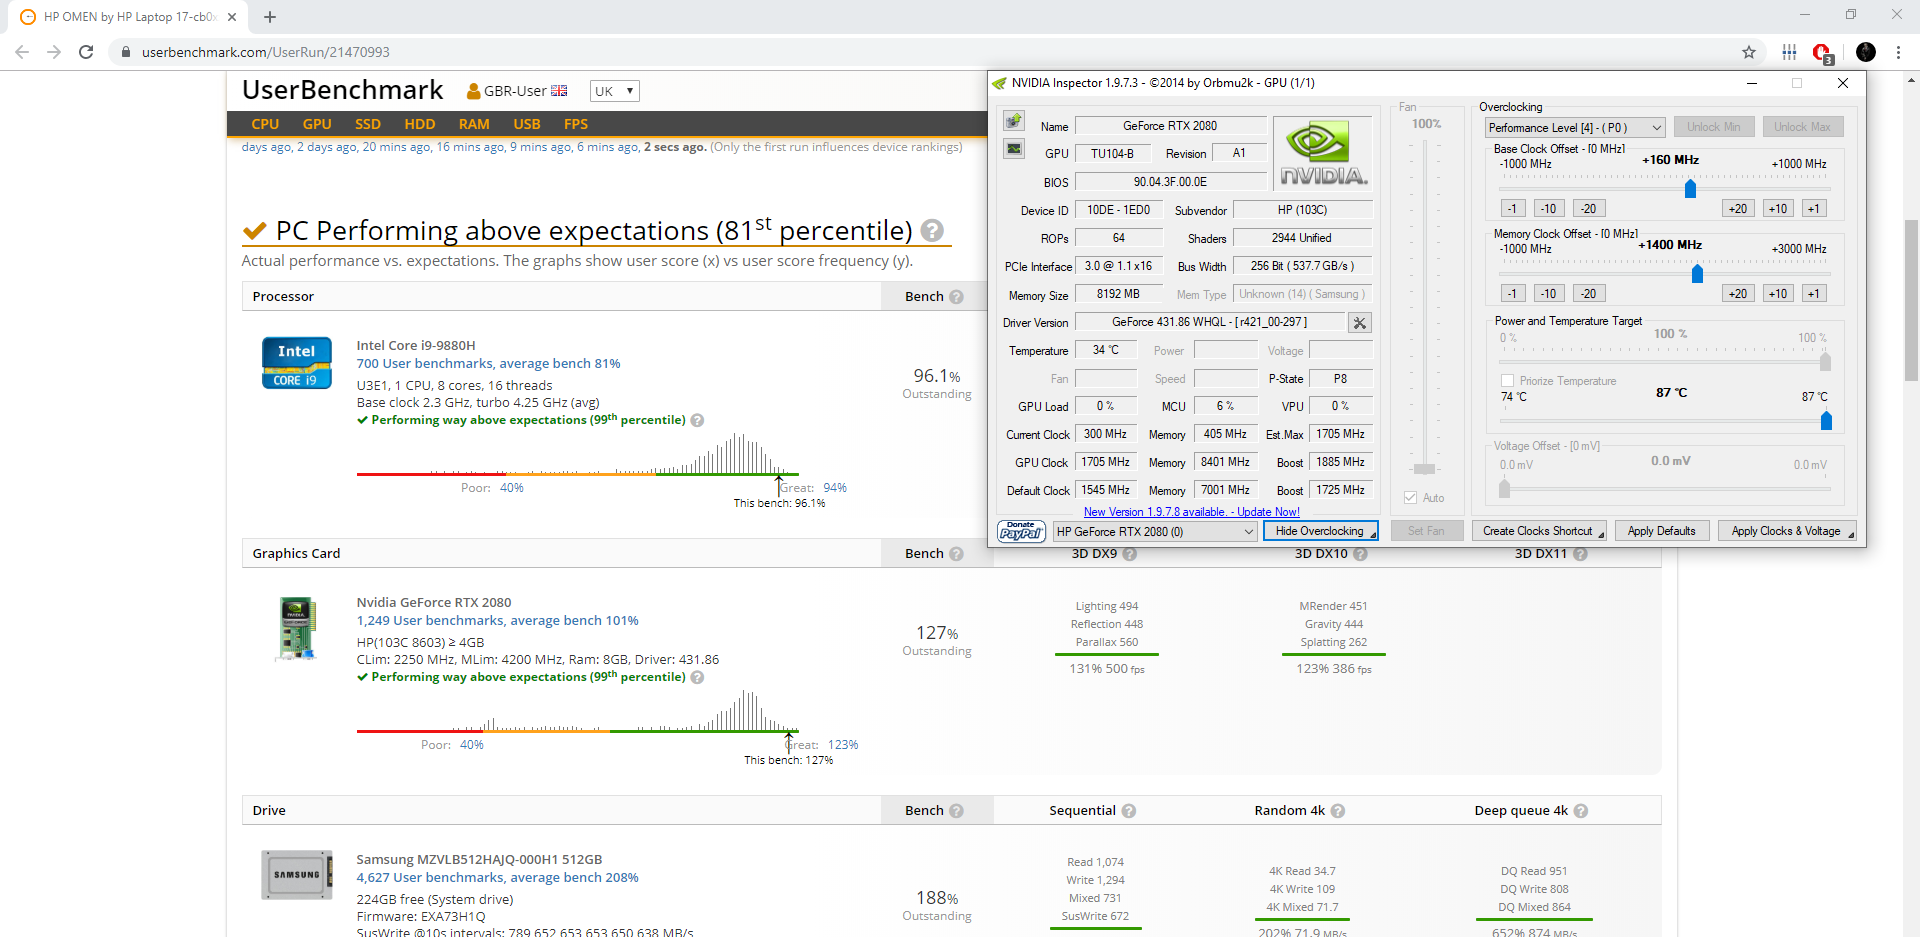The width and height of the screenshot is (1920, 937).
Task: Click the Intel Core i9 processor thumbnail
Action: (x=297, y=362)
